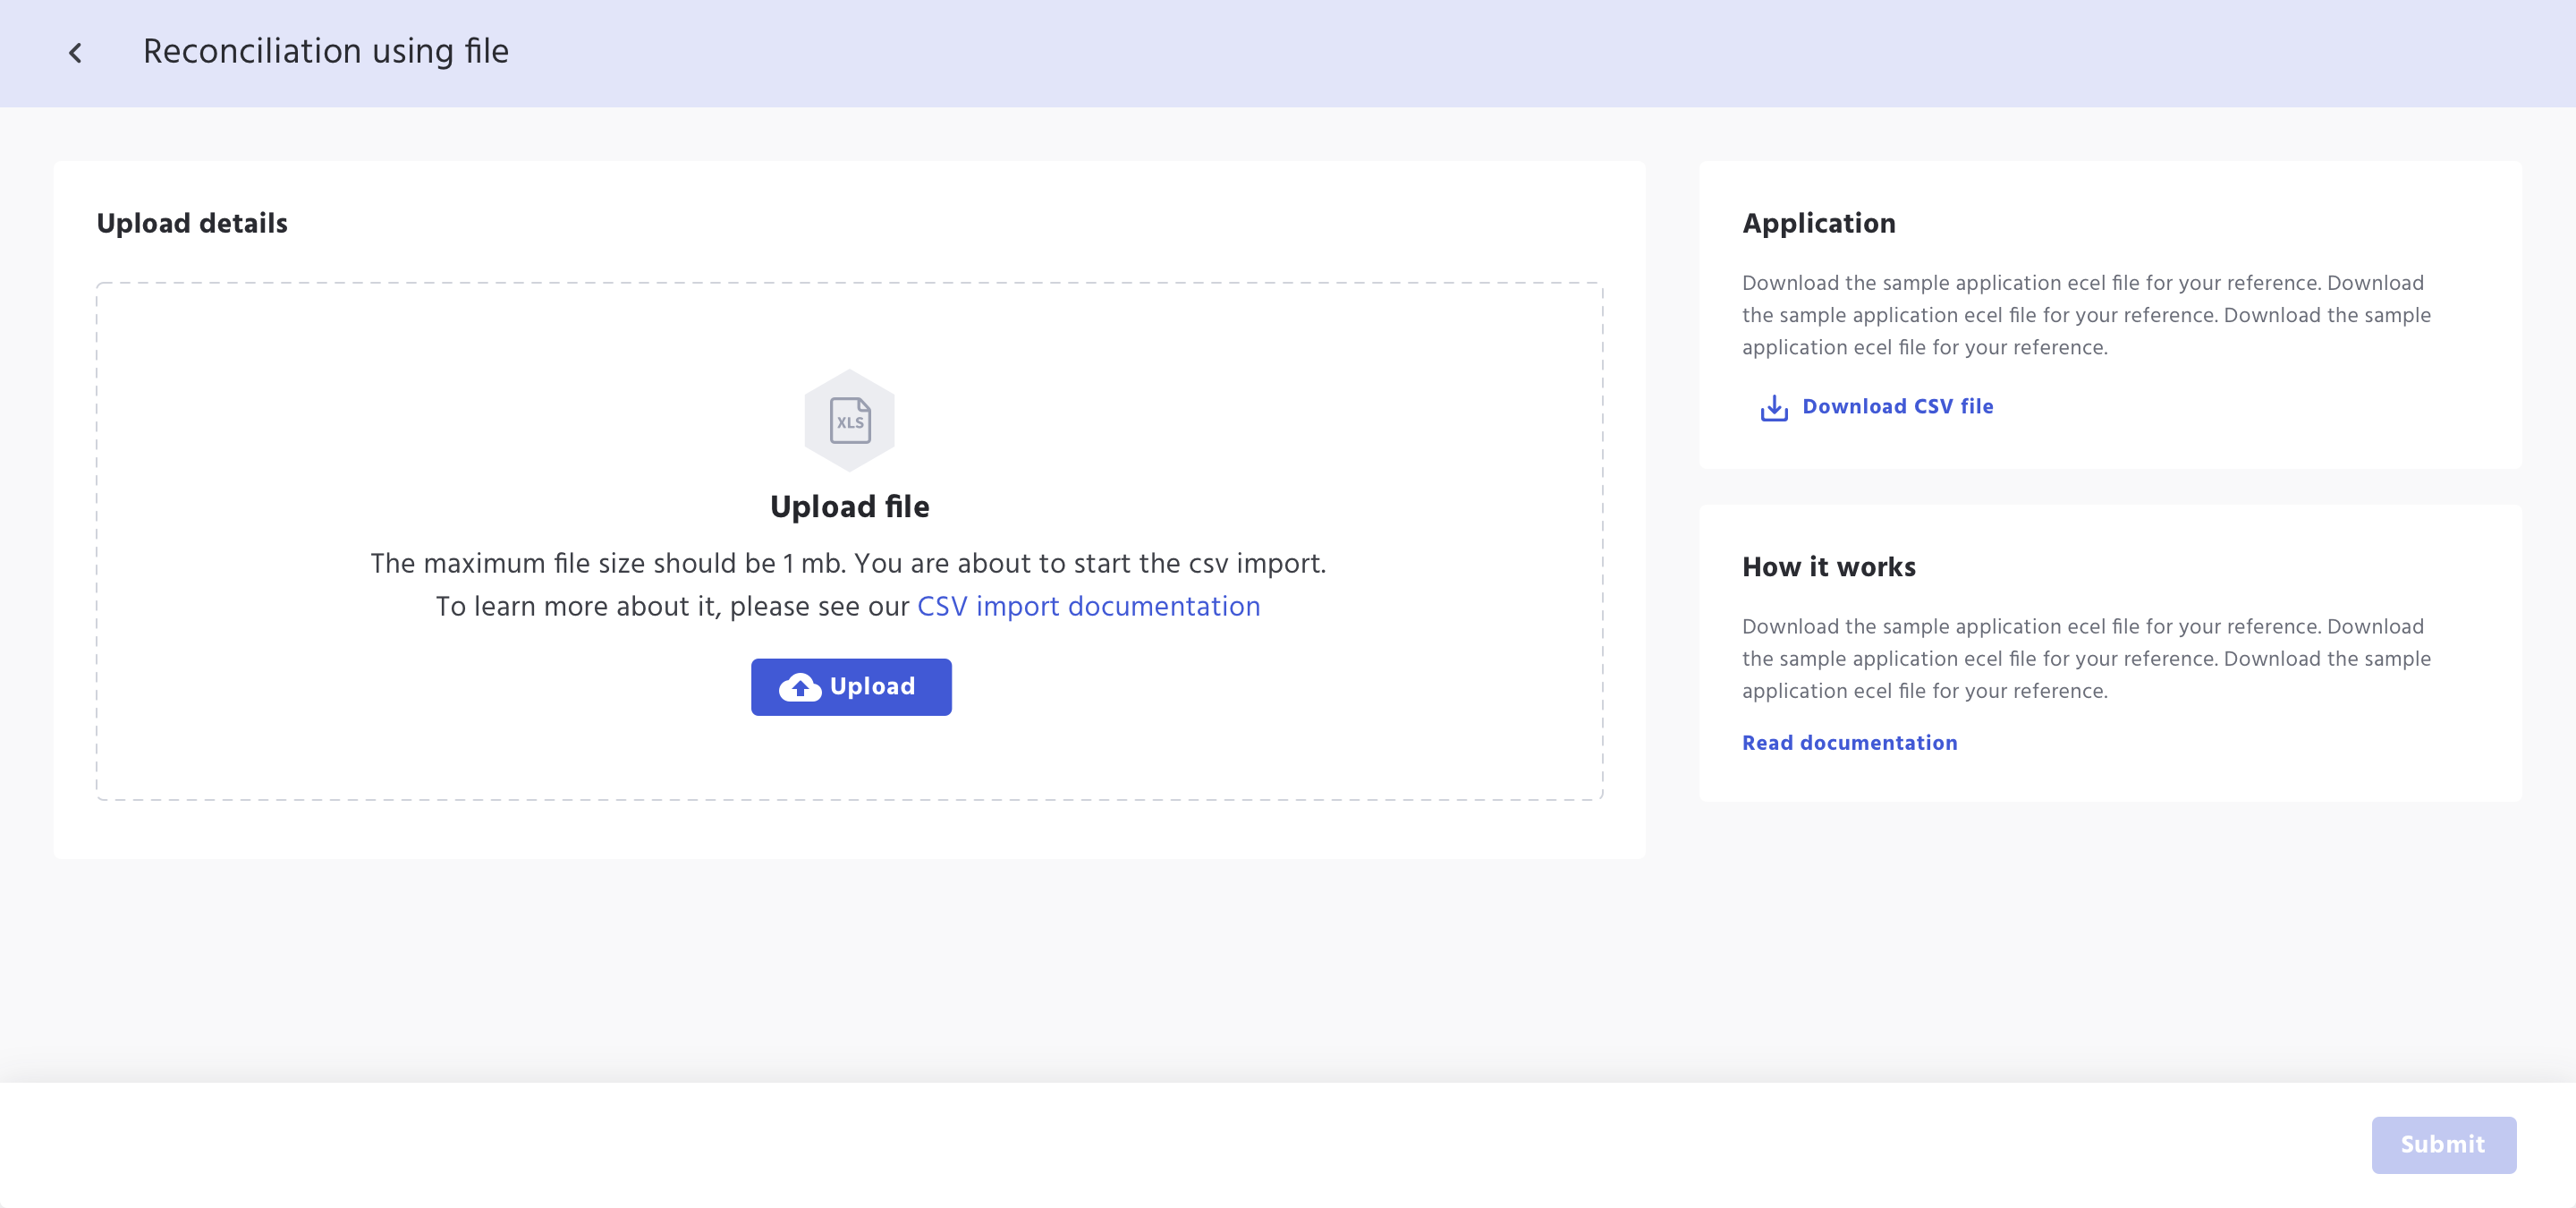The height and width of the screenshot is (1208, 2576).
Task: Click the Upload file heading
Action: click(849, 507)
